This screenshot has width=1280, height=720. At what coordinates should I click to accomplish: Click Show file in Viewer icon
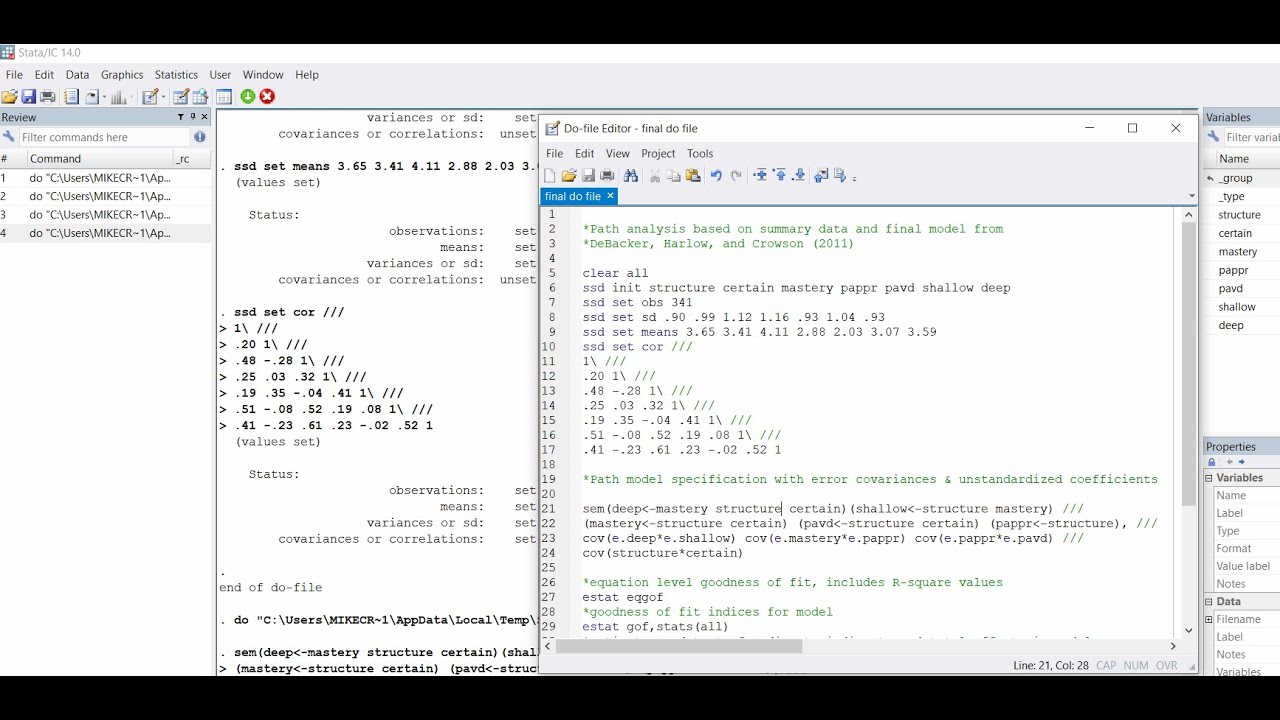(x=821, y=175)
